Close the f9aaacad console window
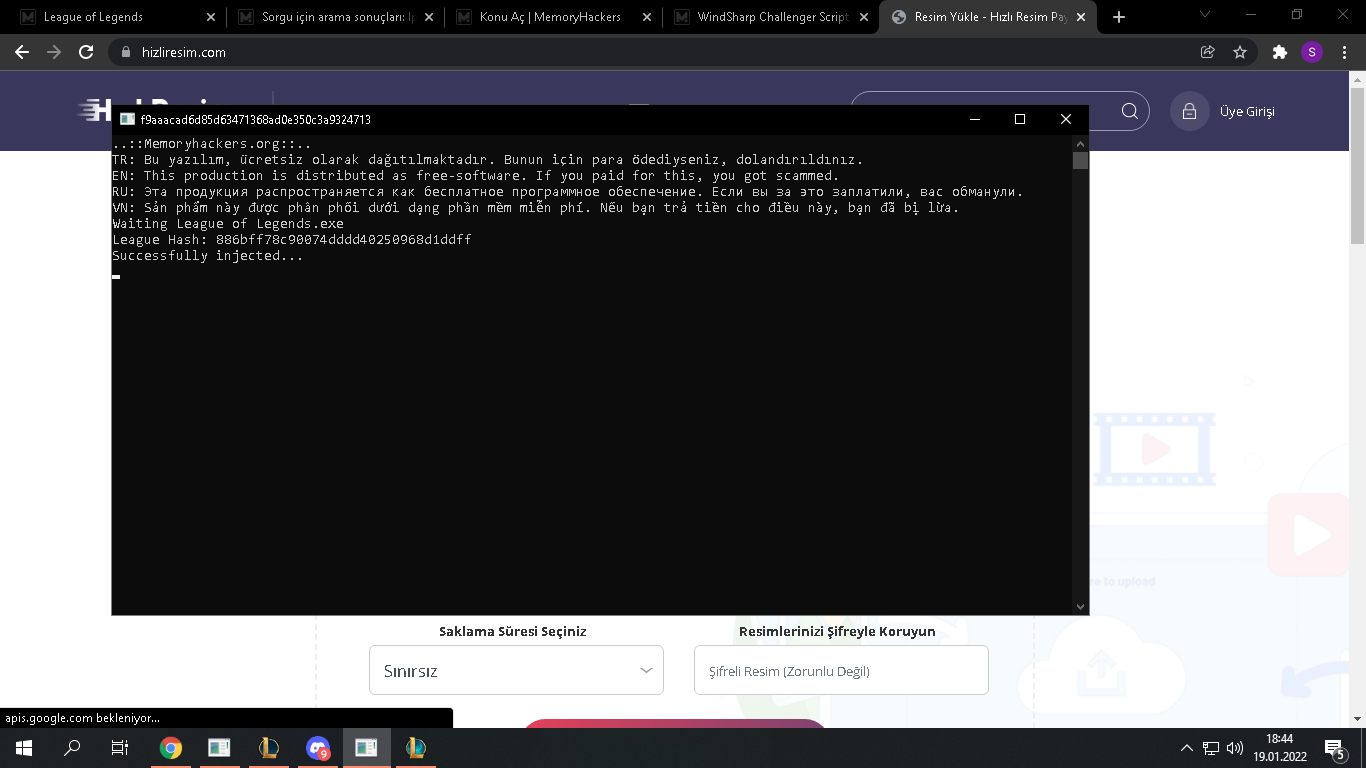 coord(1066,119)
